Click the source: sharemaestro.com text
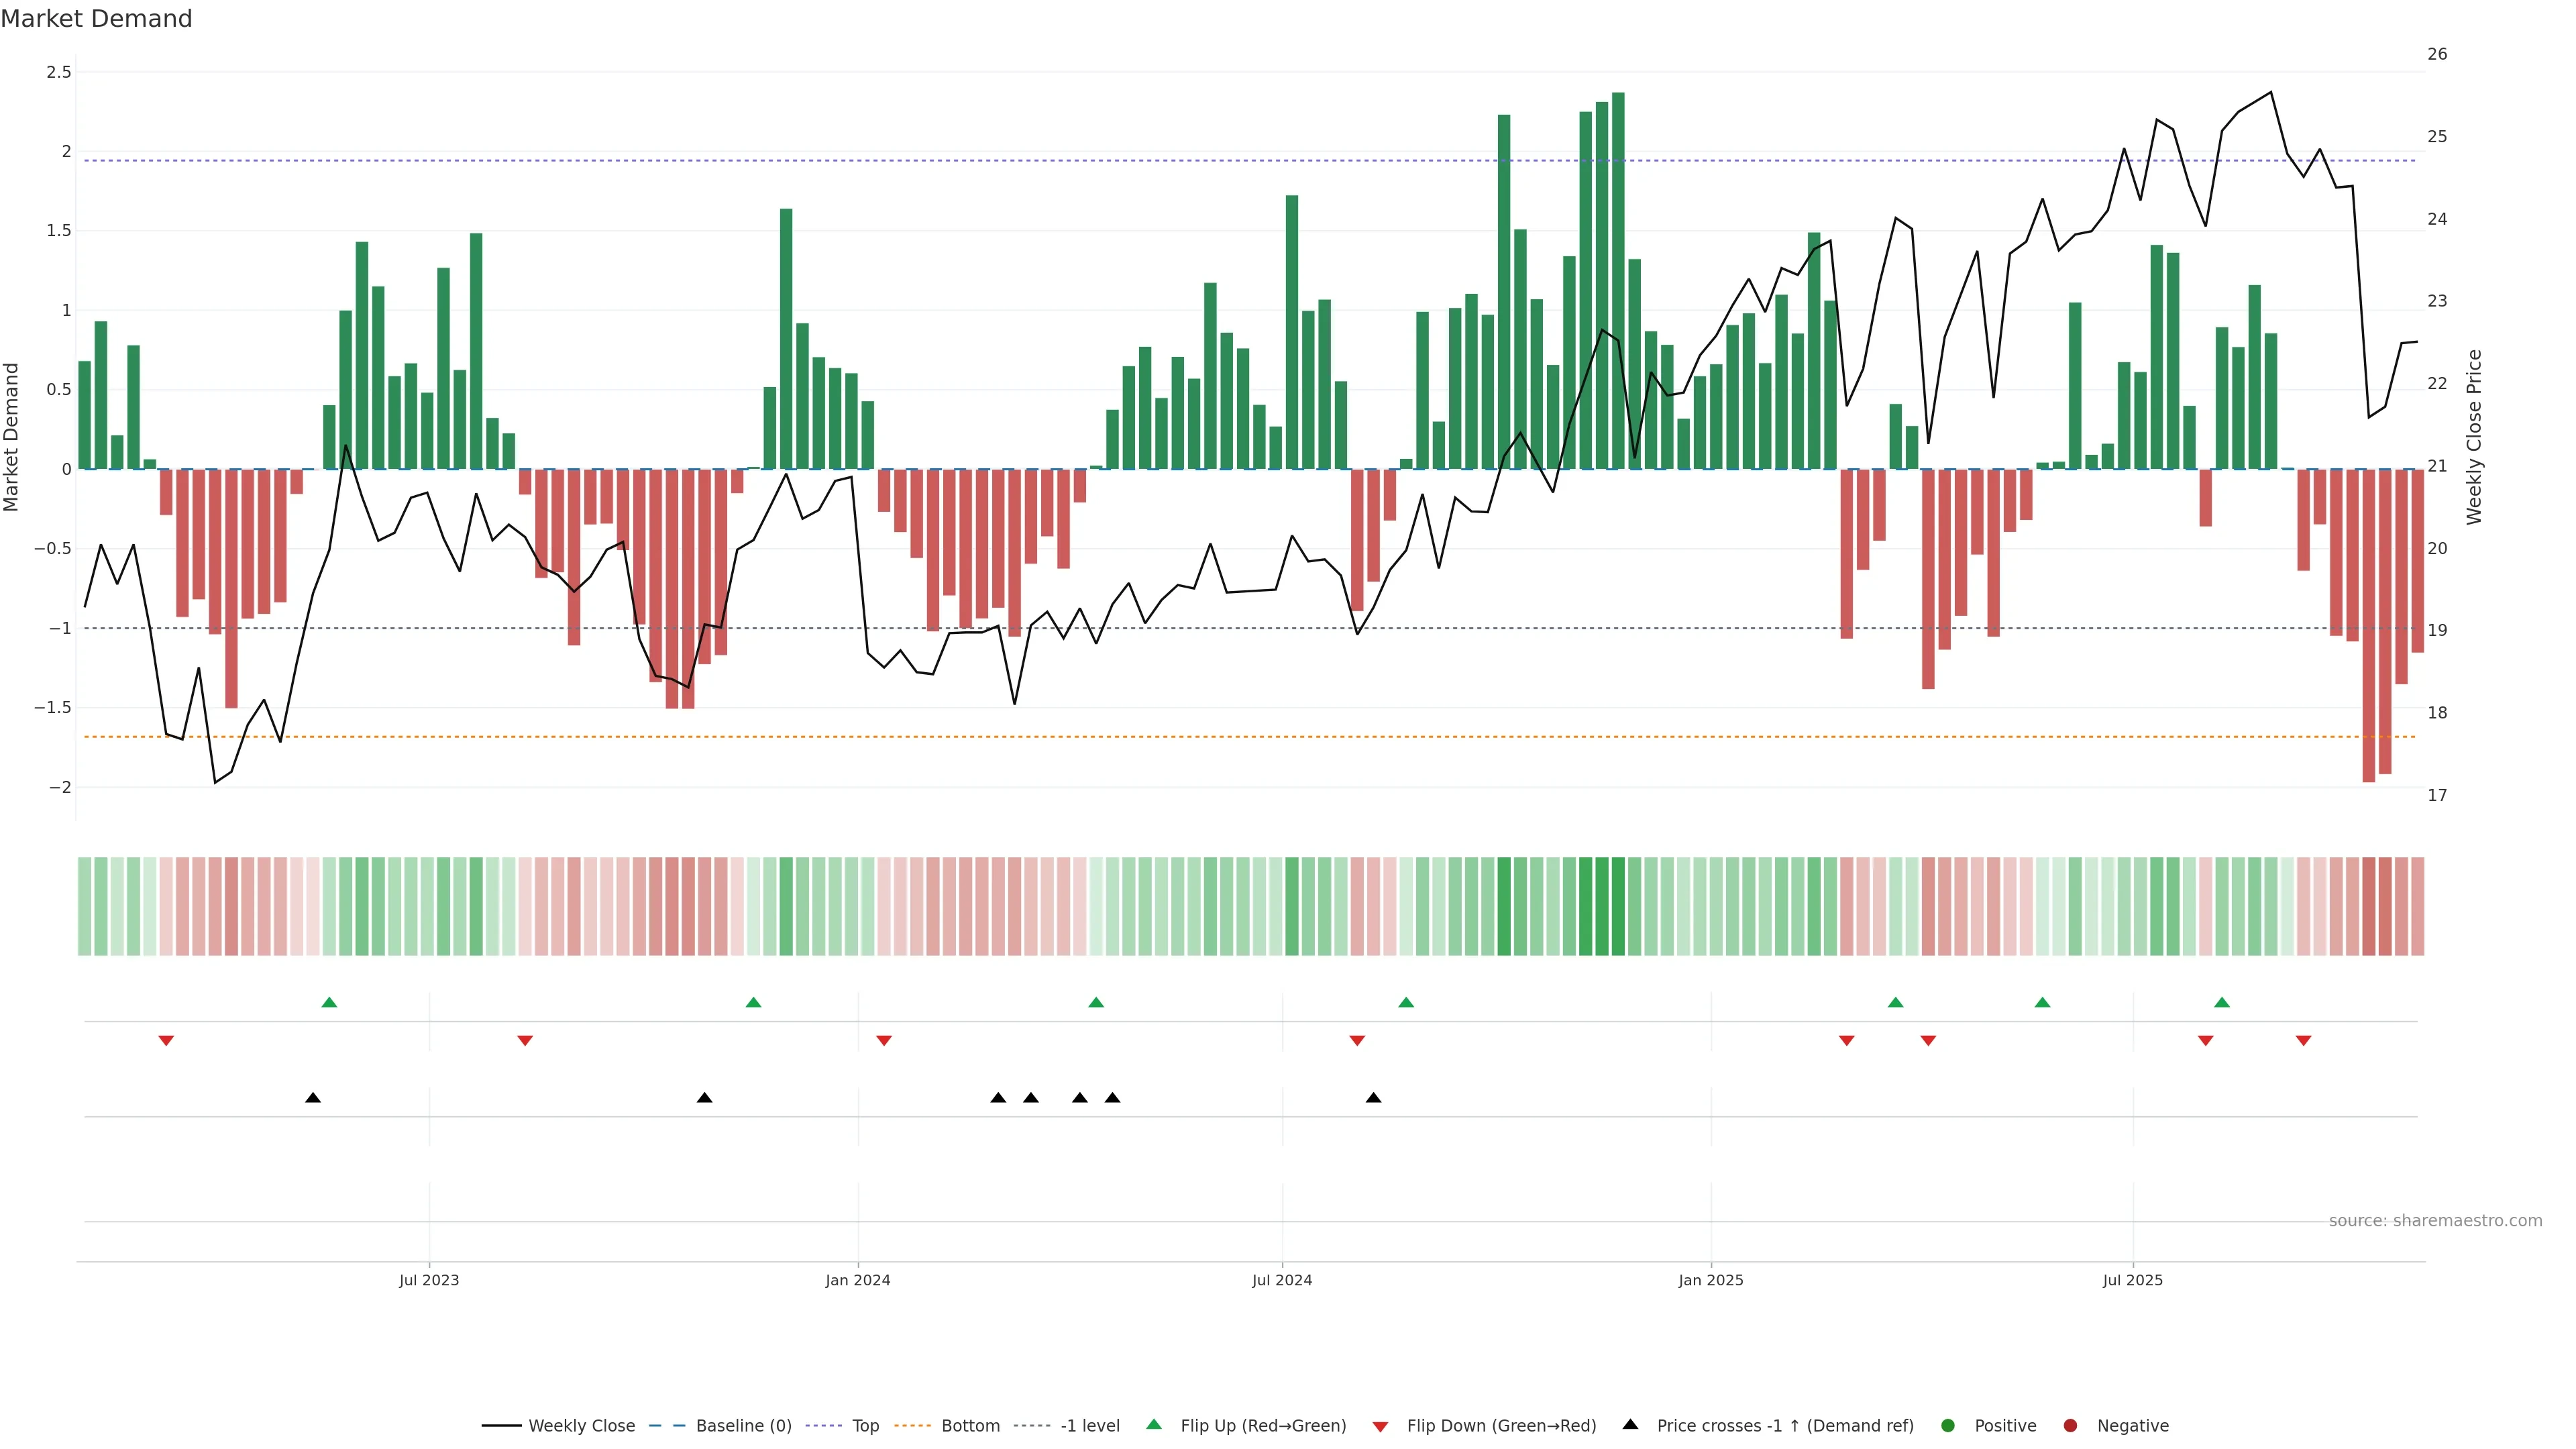The height and width of the screenshot is (1449, 2576). click(2435, 1221)
